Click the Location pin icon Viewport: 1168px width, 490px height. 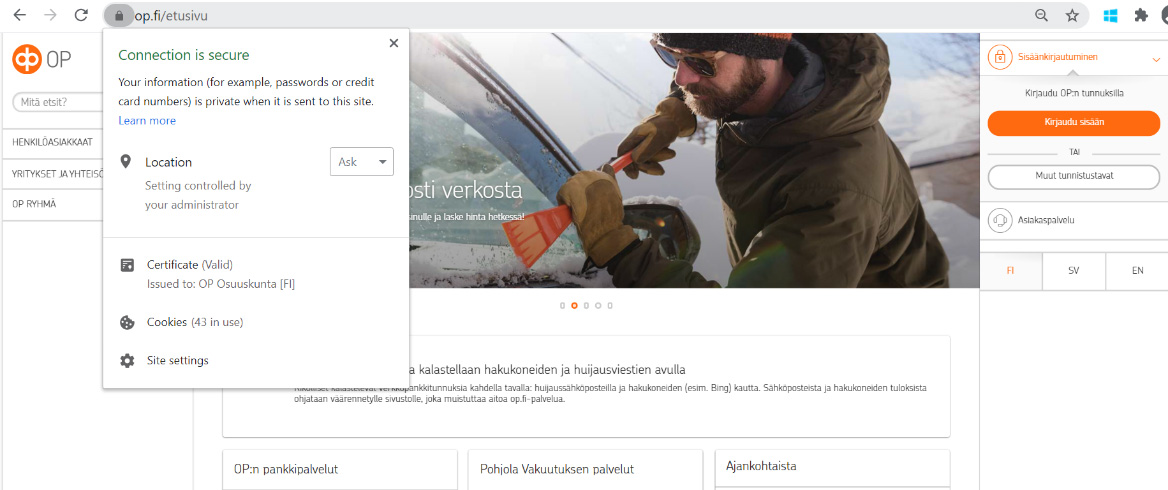pos(126,162)
